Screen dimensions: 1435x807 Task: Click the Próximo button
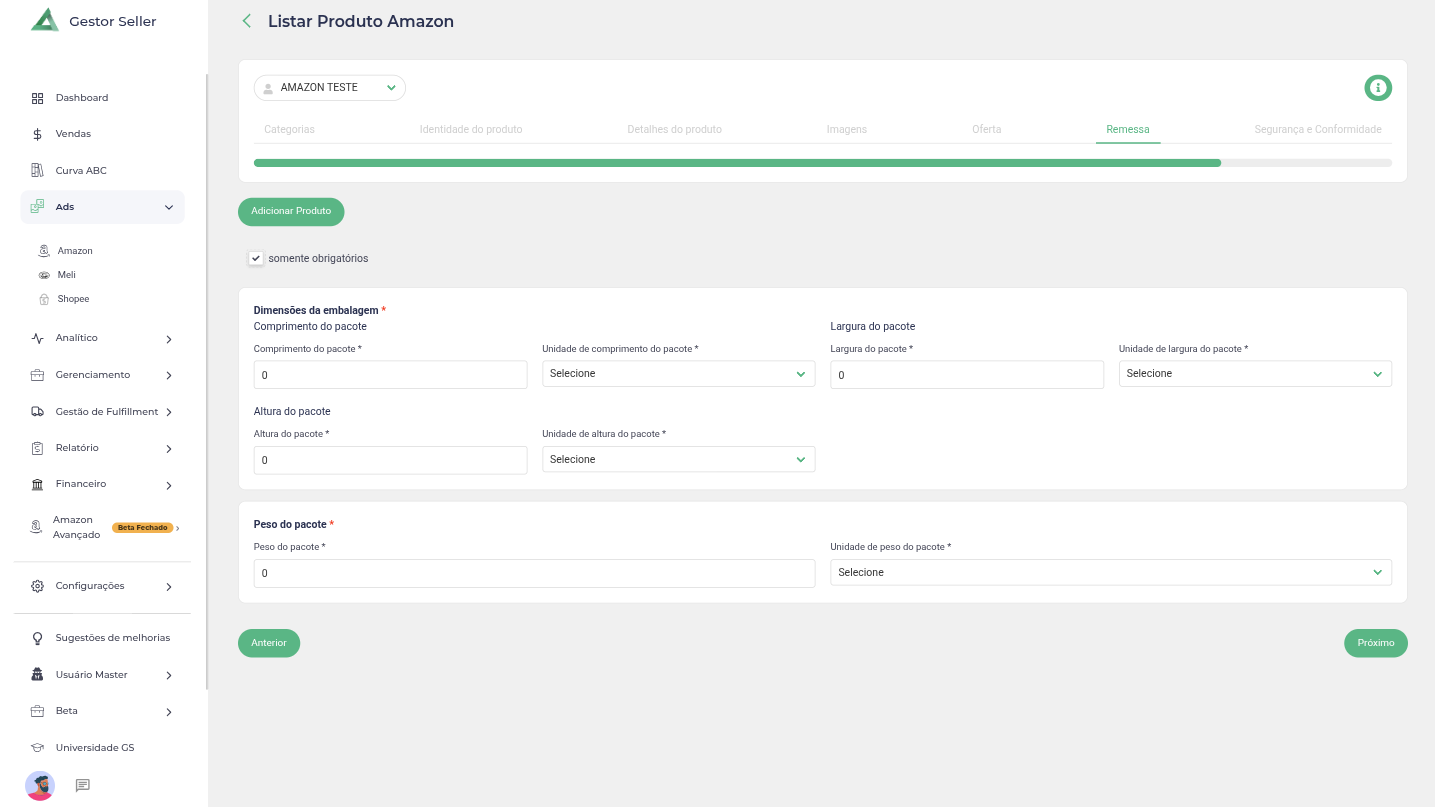pyautogui.click(x=1375, y=643)
